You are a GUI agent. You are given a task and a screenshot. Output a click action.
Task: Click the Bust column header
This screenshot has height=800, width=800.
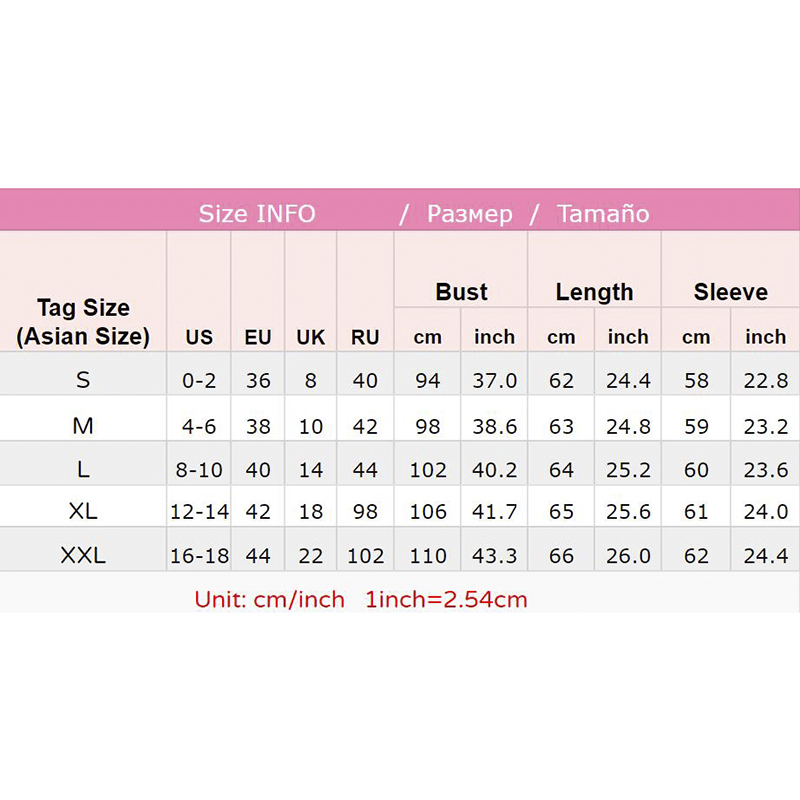coord(461,292)
